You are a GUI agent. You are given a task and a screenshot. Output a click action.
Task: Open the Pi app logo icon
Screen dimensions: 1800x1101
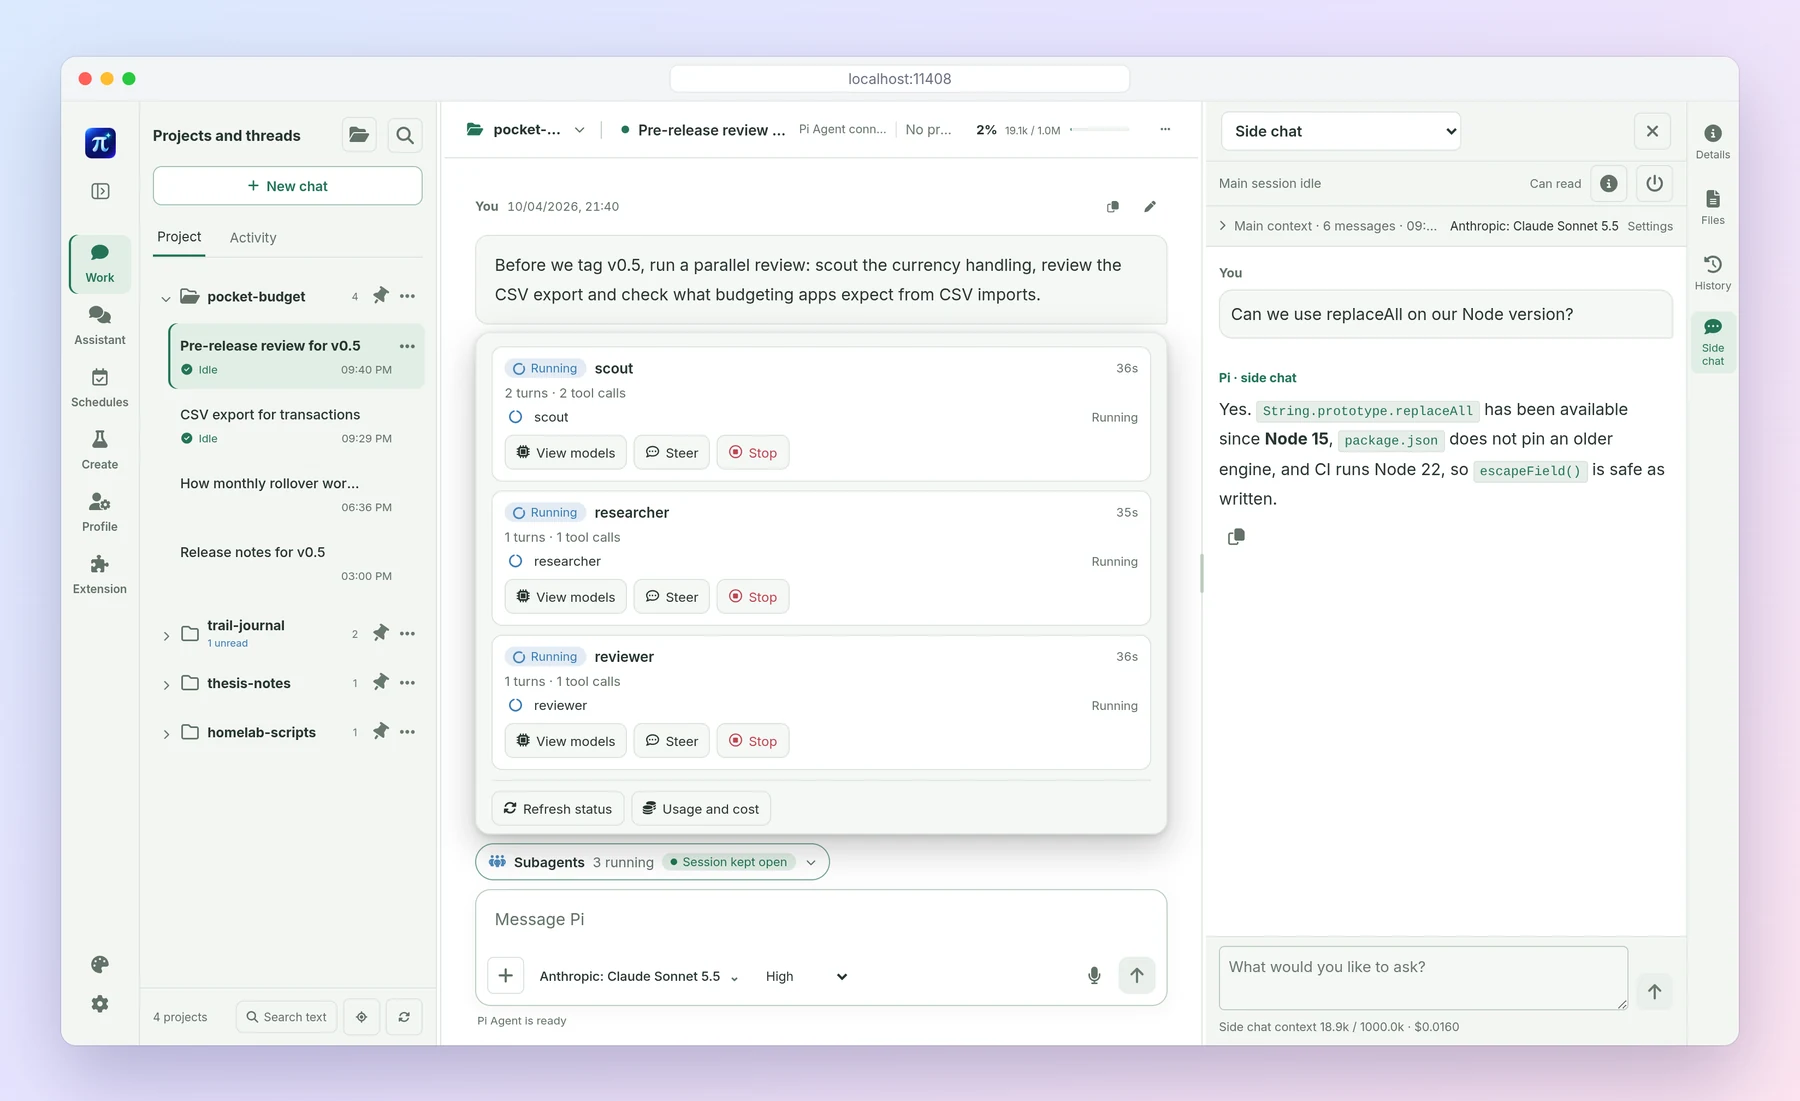[x=100, y=143]
